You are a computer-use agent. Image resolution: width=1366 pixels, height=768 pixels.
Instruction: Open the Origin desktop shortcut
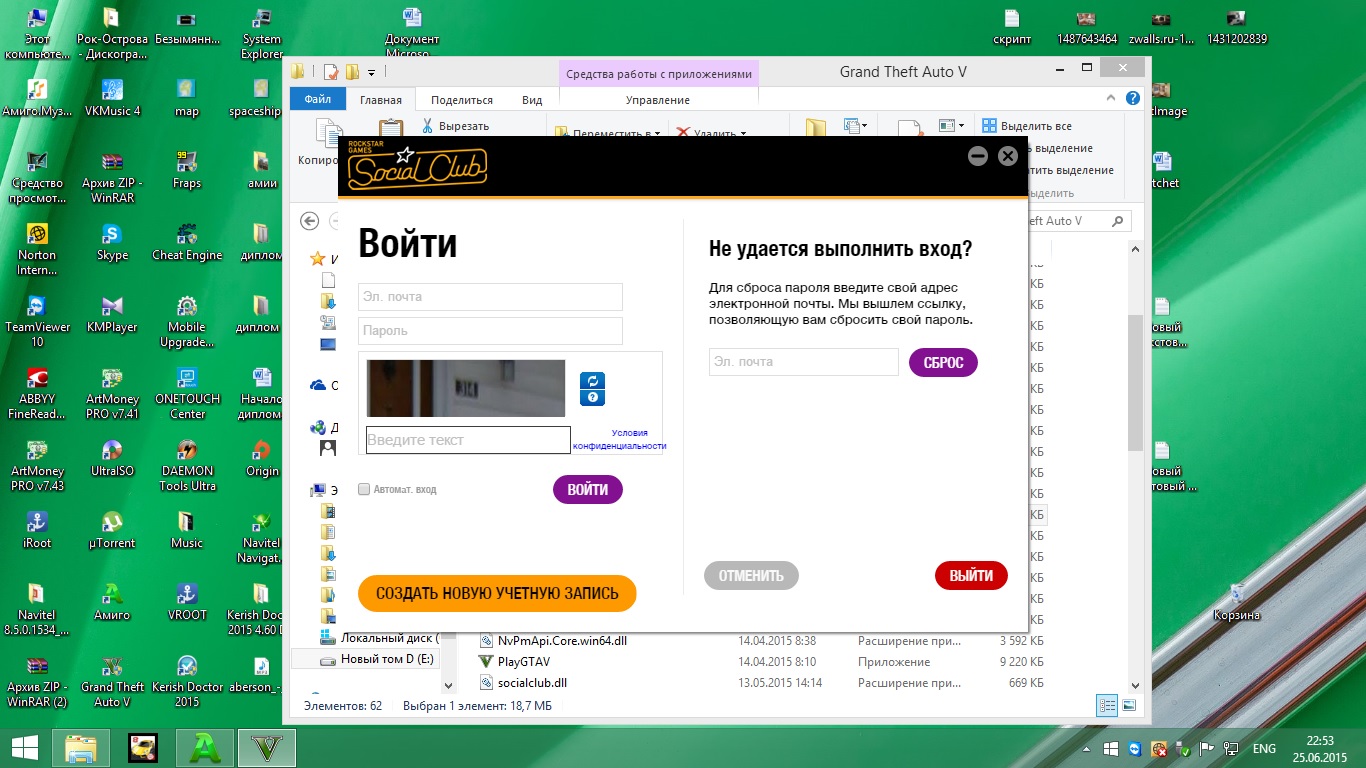coord(261,456)
